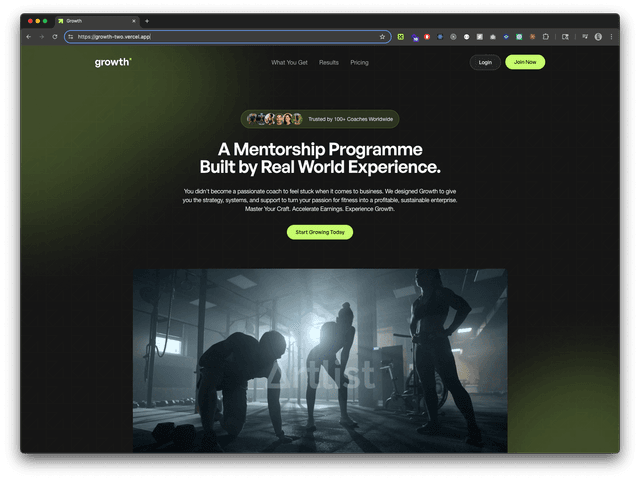Click the growth logo in the header

[112, 62]
